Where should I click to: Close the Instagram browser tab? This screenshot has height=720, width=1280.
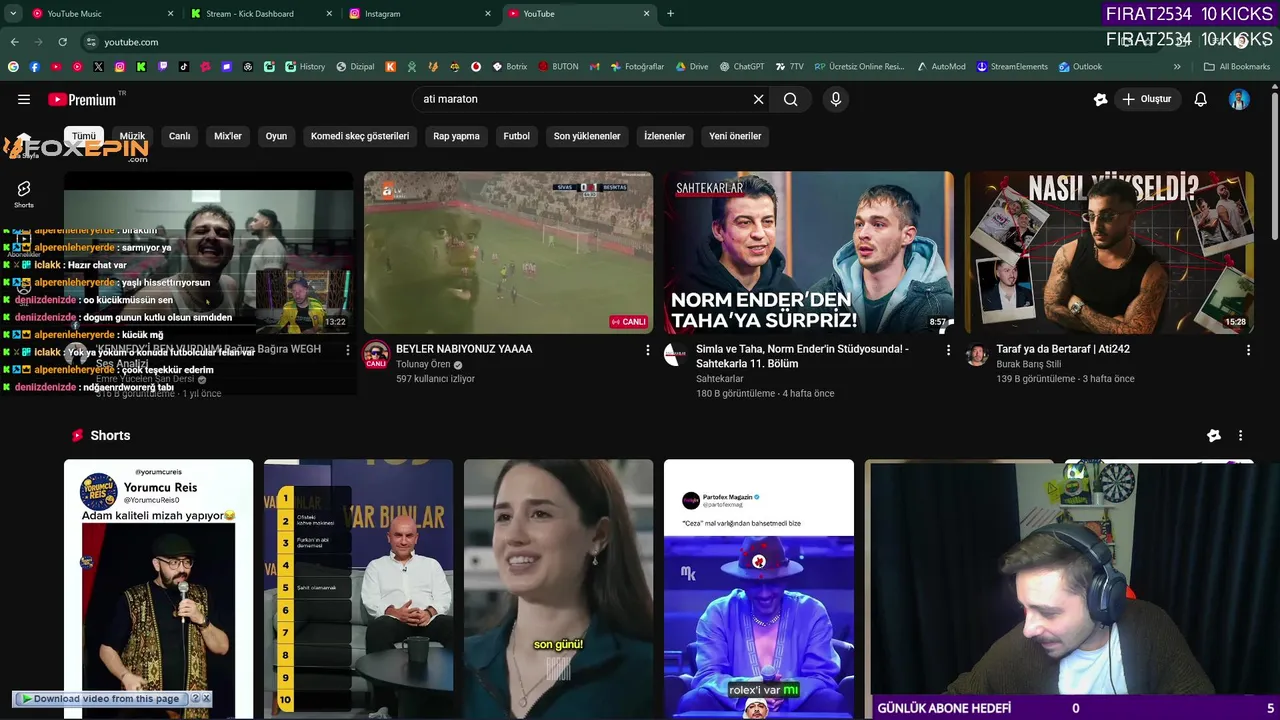click(x=488, y=14)
